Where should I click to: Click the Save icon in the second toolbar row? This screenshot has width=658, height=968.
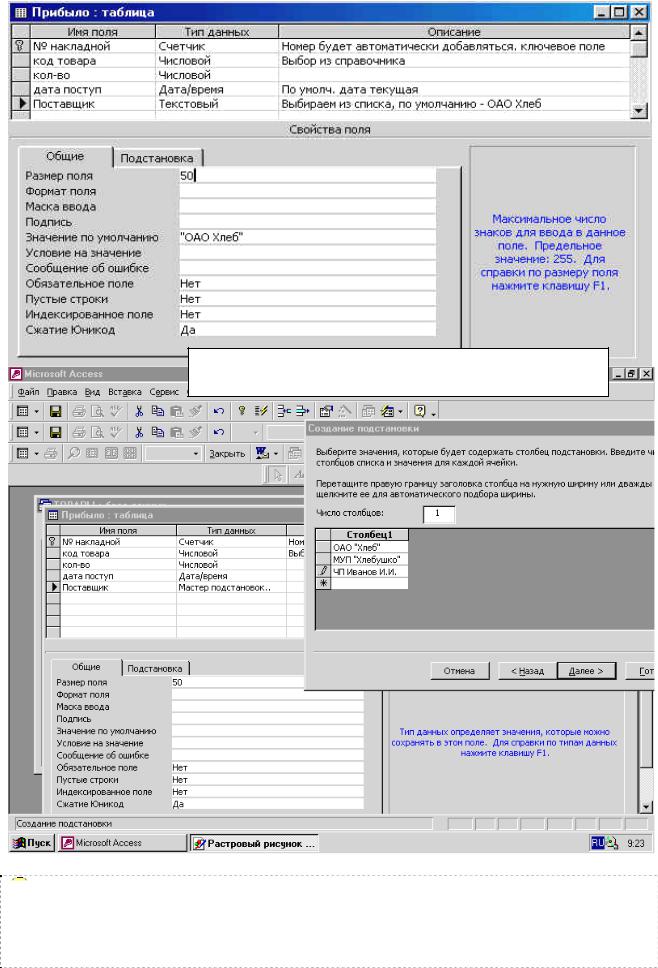[x=55, y=432]
